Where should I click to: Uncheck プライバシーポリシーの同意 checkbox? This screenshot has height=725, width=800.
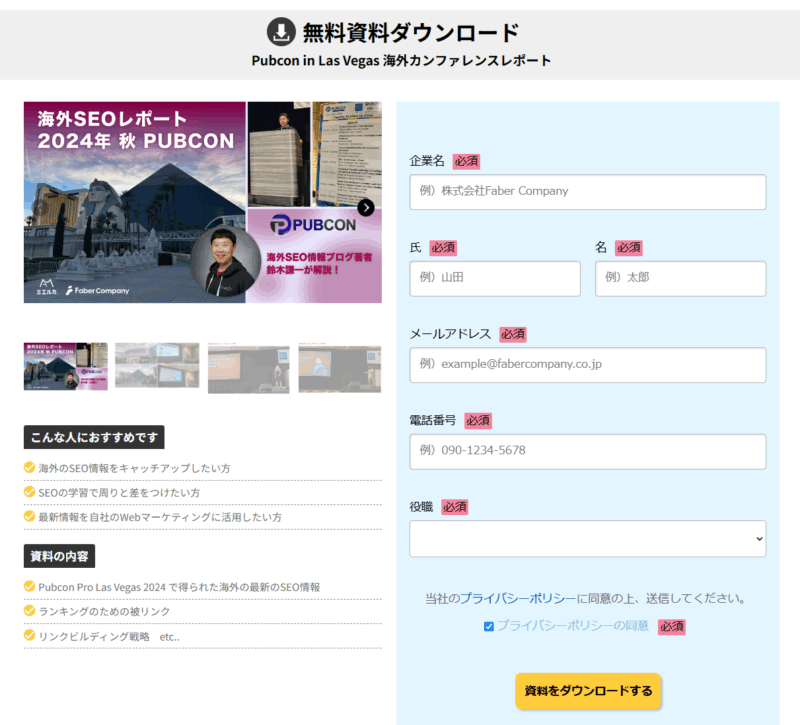(x=489, y=626)
